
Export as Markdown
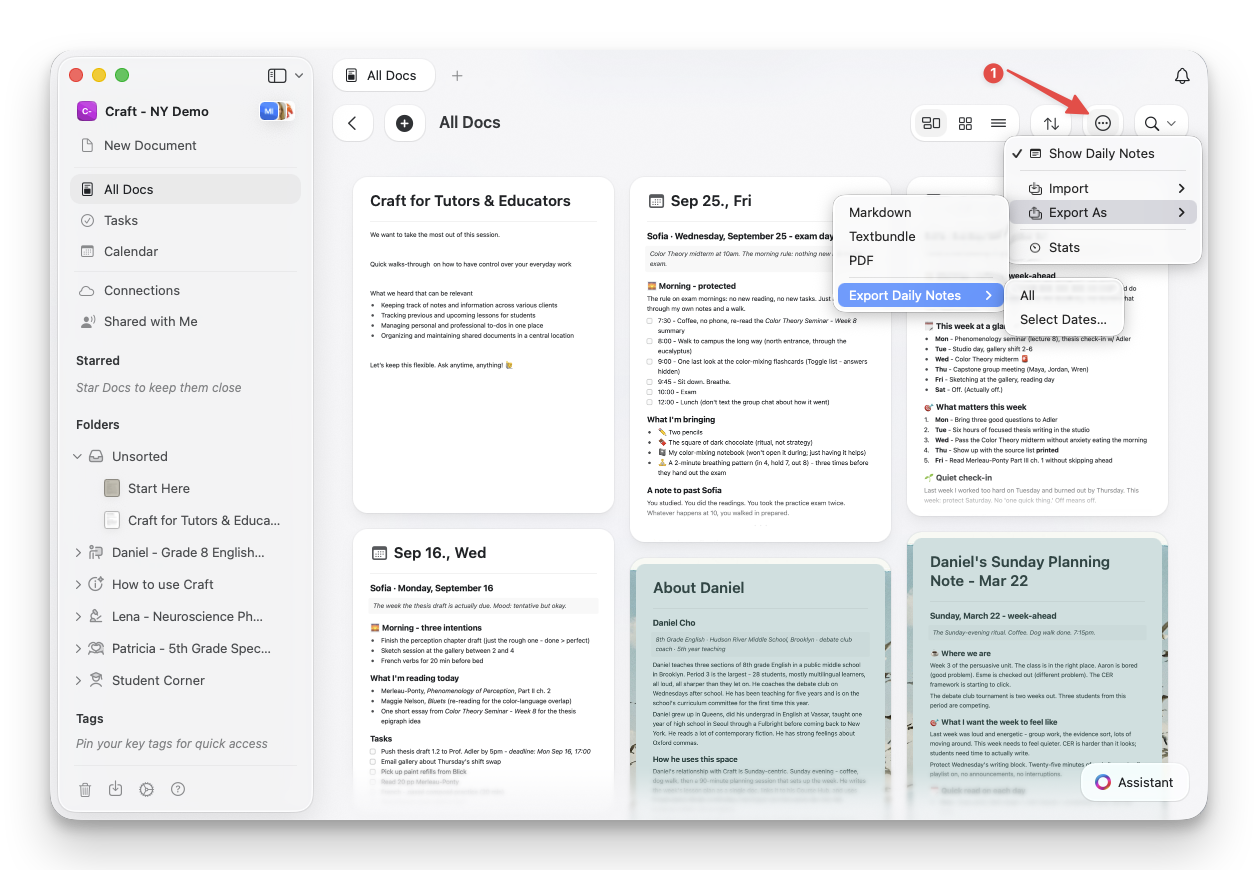tap(920, 212)
